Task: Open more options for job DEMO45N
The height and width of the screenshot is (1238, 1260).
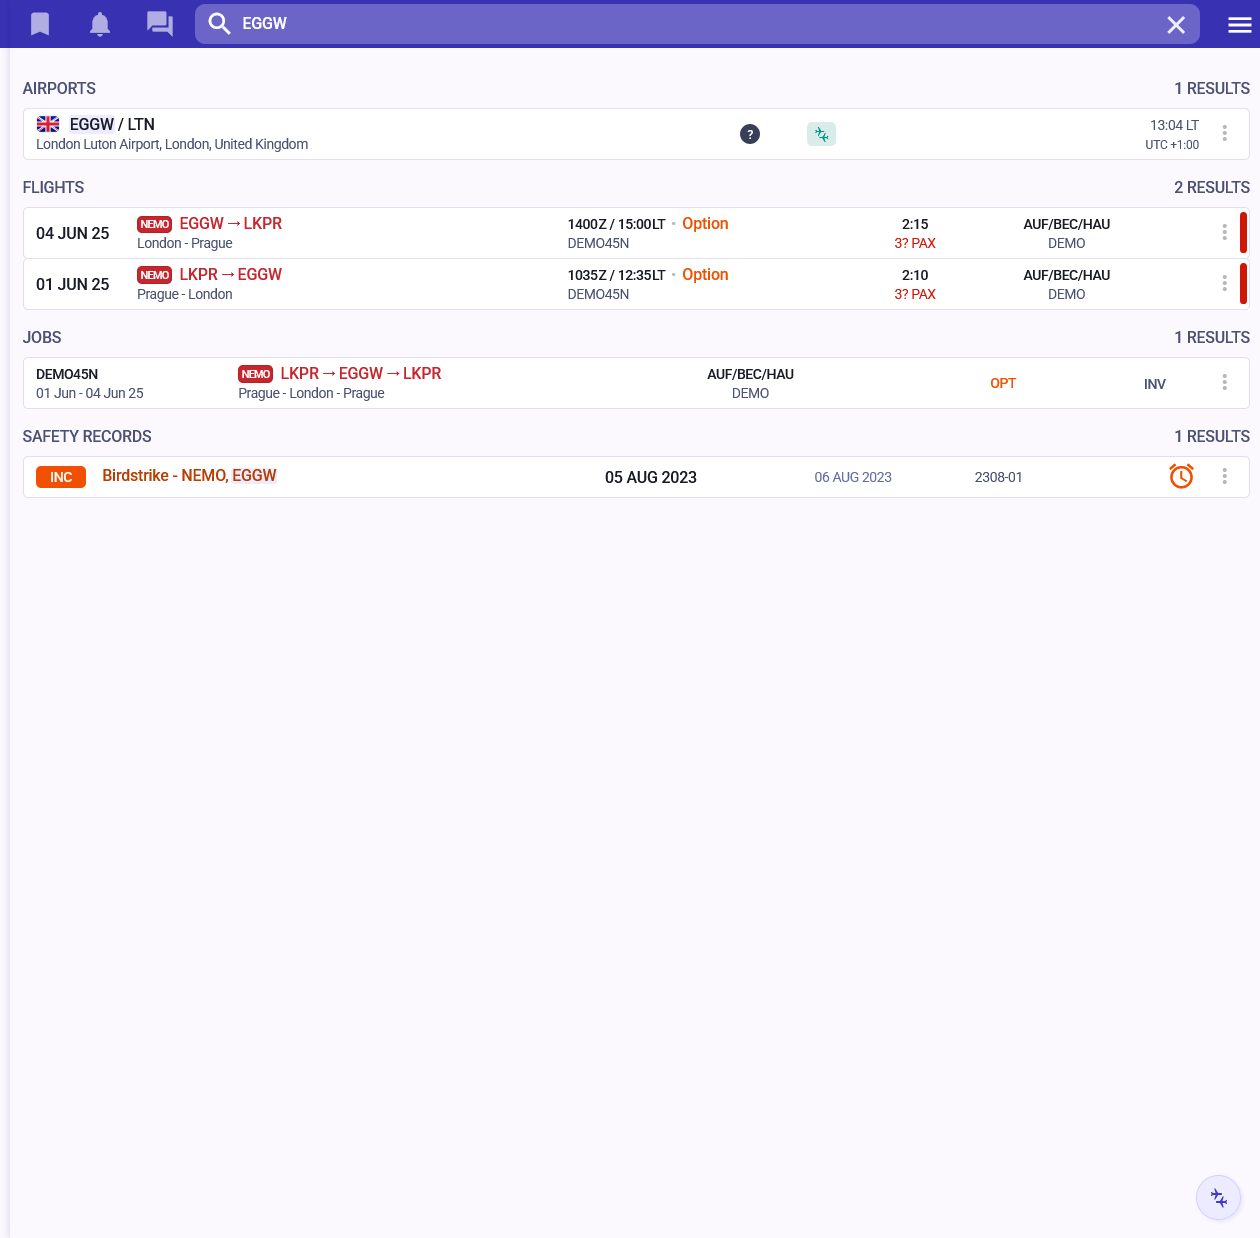Action: 1224,383
